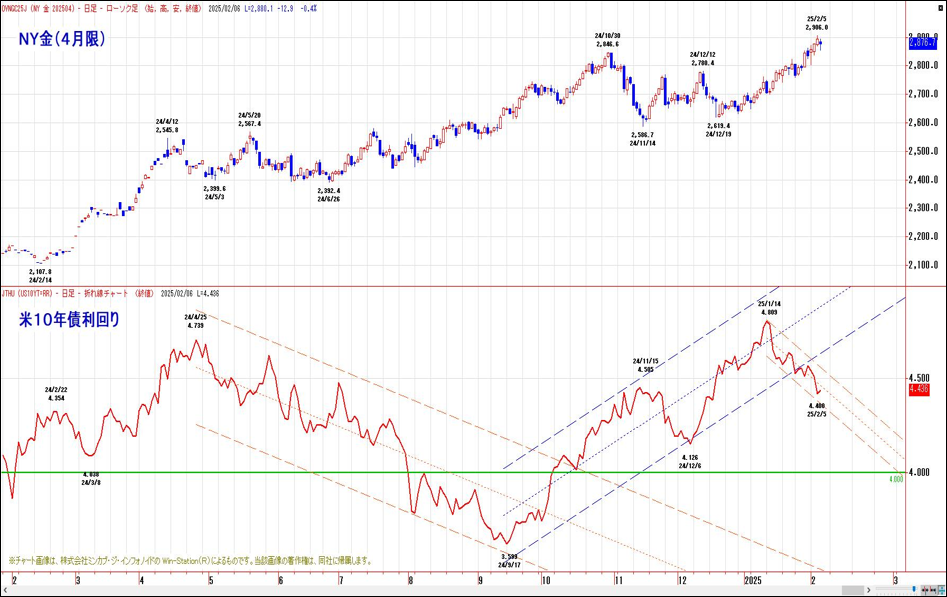Click the red current yield price tag
Image resolution: width=947 pixels, height=597 pixels.
[x=920, y=389]
